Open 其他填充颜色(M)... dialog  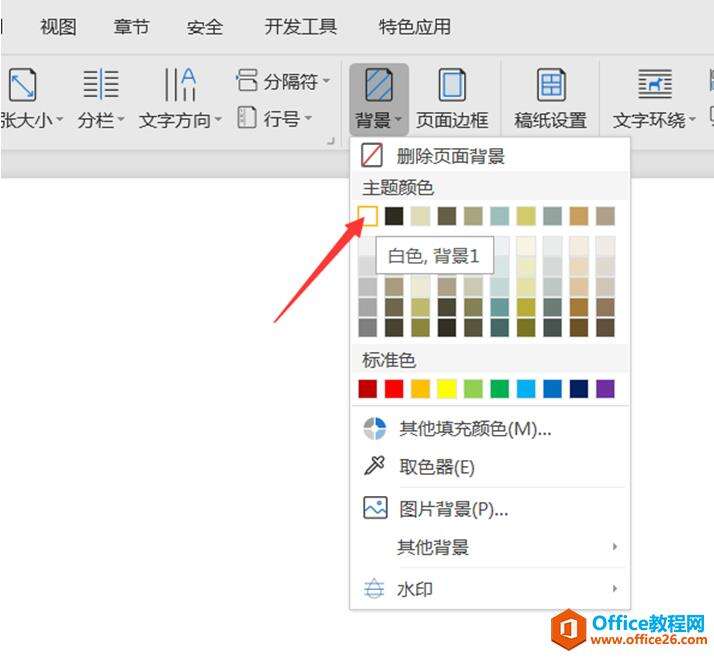click(490, 428)
